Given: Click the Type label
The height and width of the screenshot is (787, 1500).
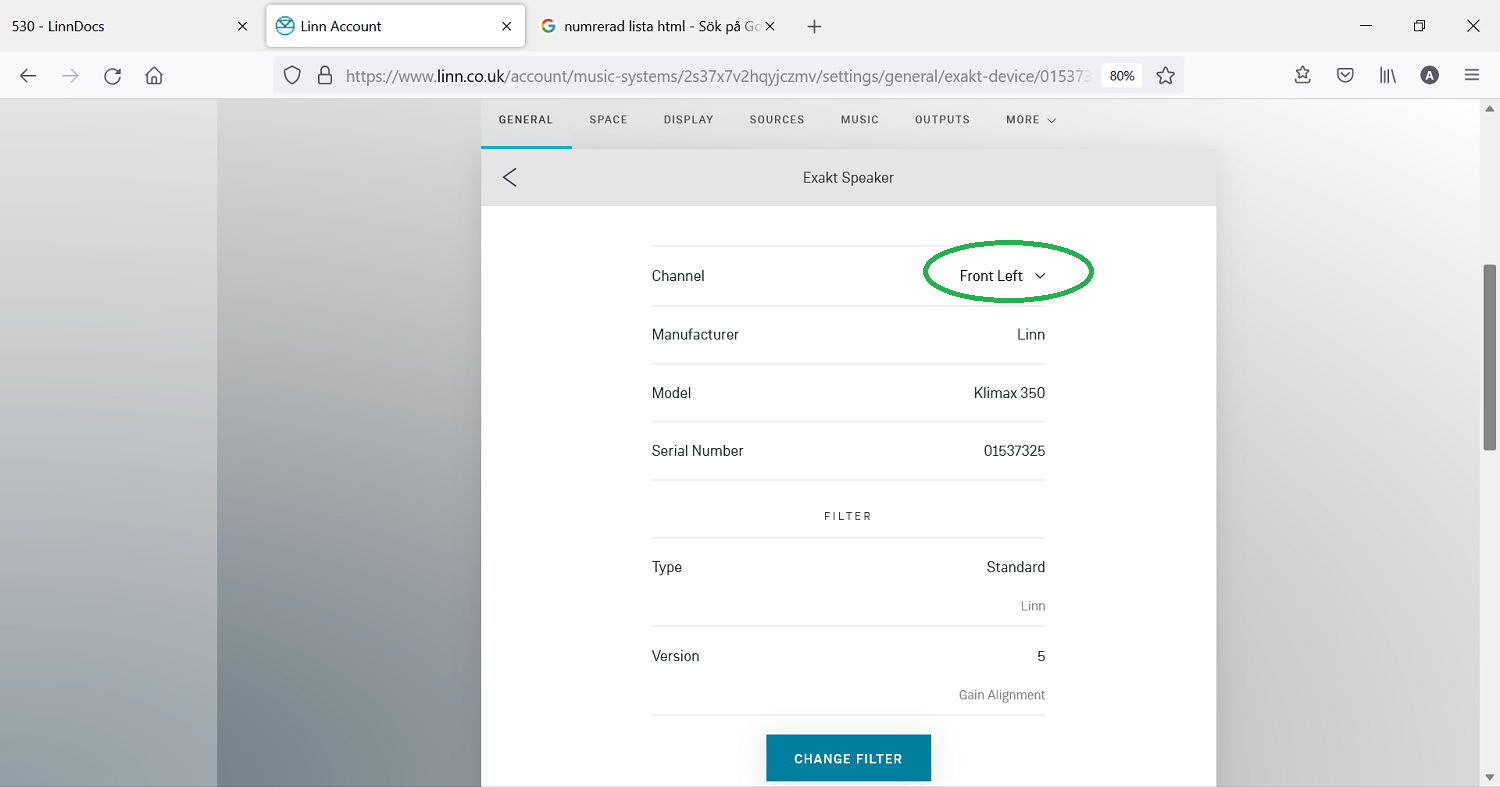Looking at the screenshot, I should coord(666,567).
